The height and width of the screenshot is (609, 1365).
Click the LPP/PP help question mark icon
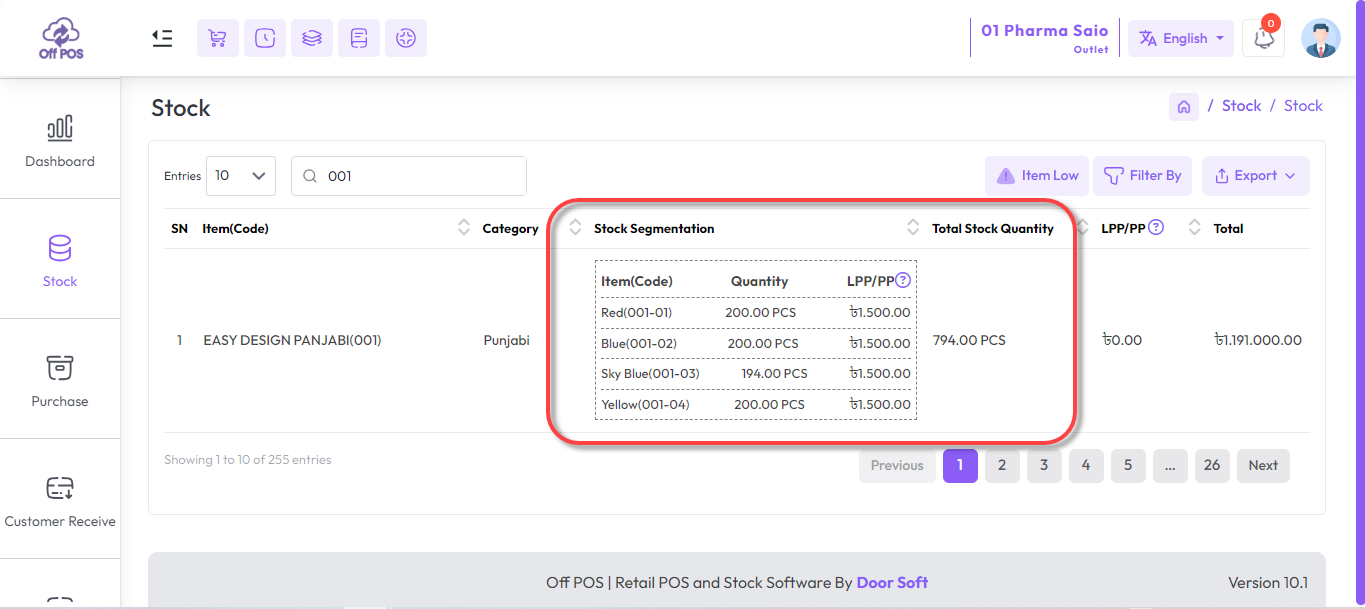[x=1157, y=227]
